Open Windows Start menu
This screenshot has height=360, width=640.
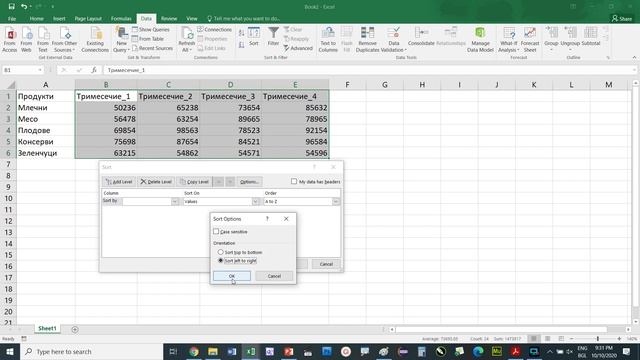(x=10, y=351)
